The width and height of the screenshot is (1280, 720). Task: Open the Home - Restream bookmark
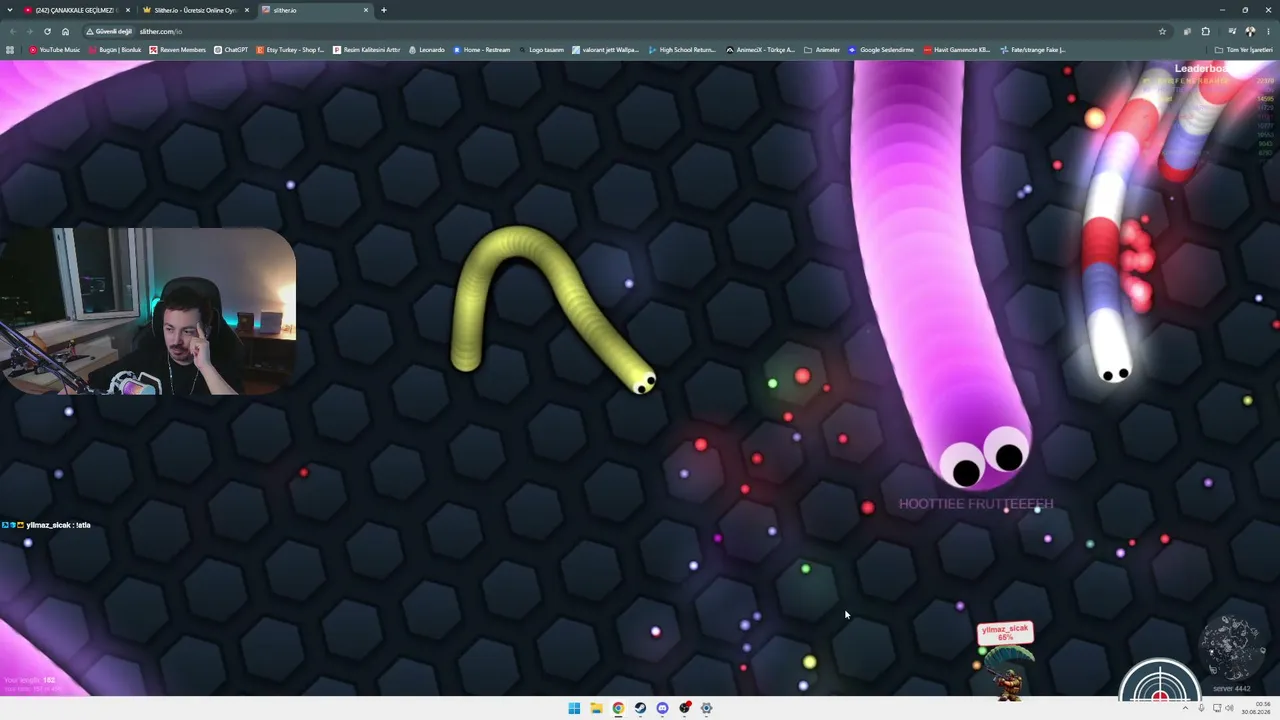pos(482,49)
